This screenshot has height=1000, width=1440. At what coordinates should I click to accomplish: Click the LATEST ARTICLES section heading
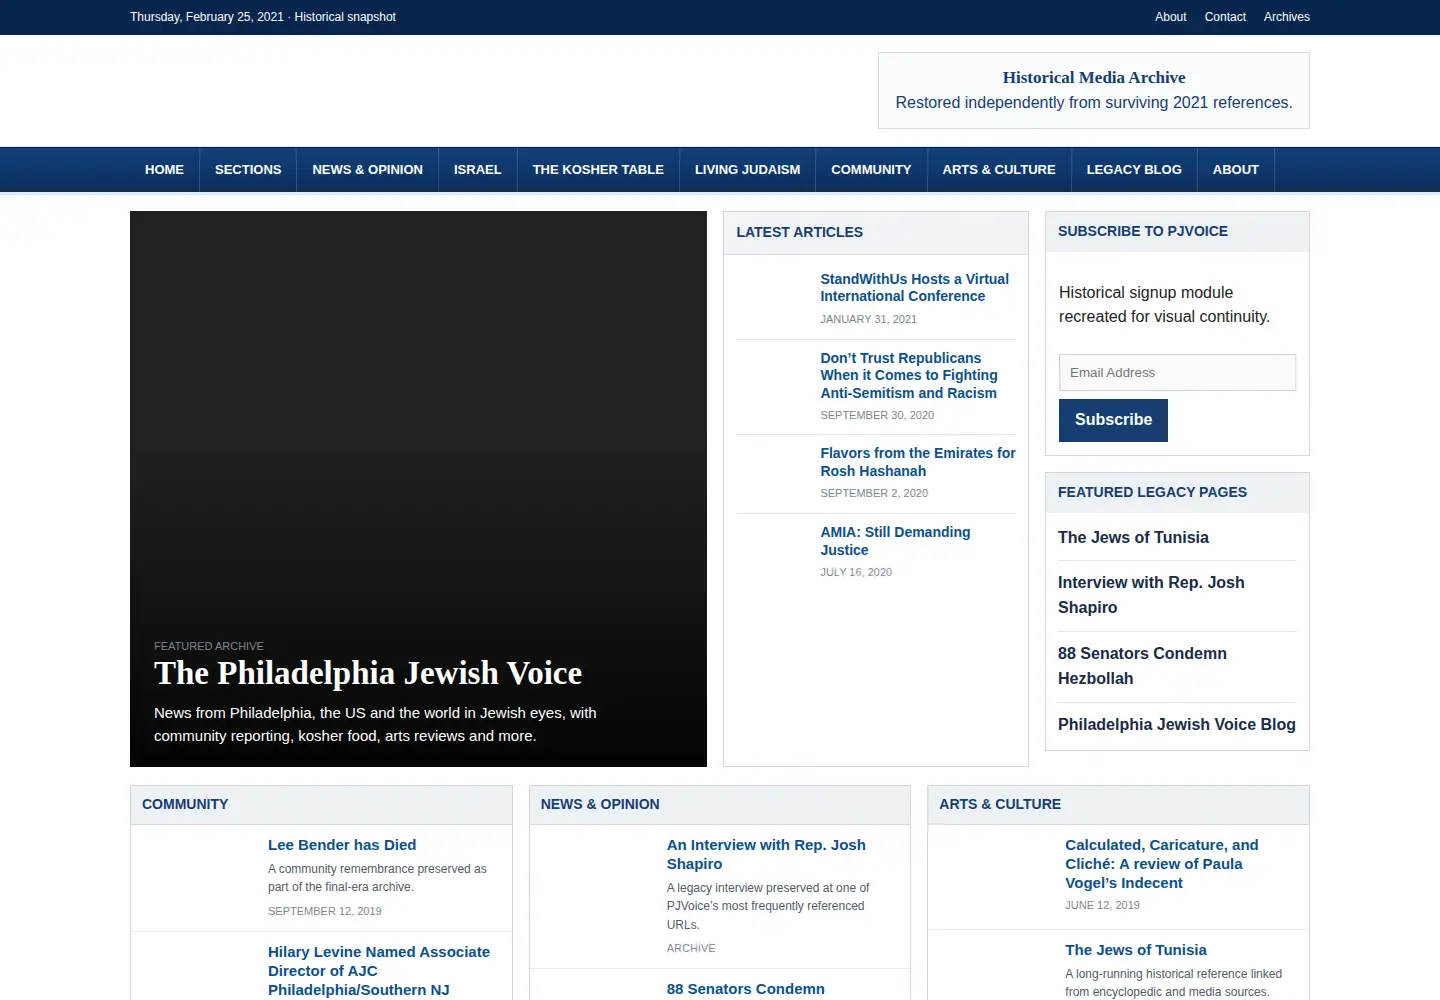(799, 232)
